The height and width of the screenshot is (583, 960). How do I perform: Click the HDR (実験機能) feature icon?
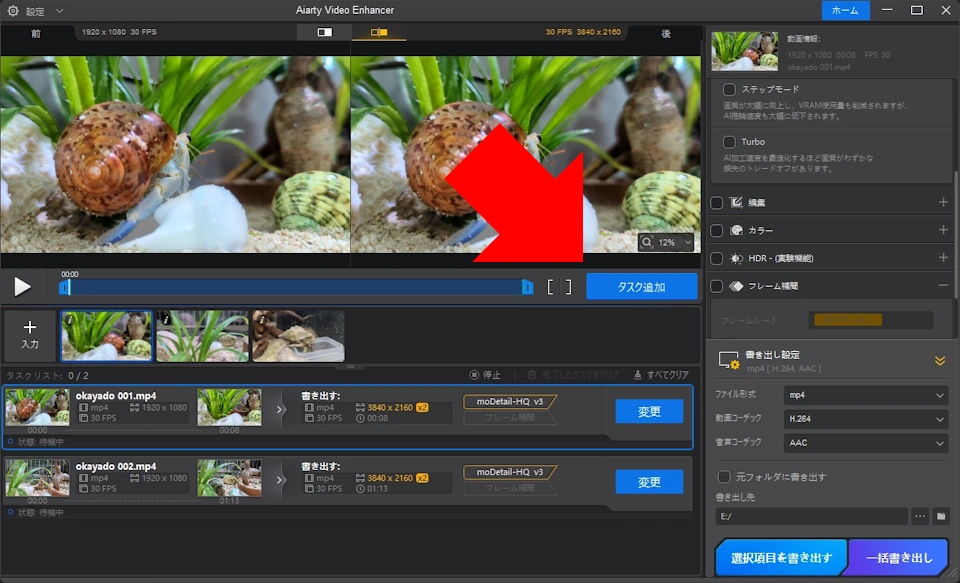[737, 258]
